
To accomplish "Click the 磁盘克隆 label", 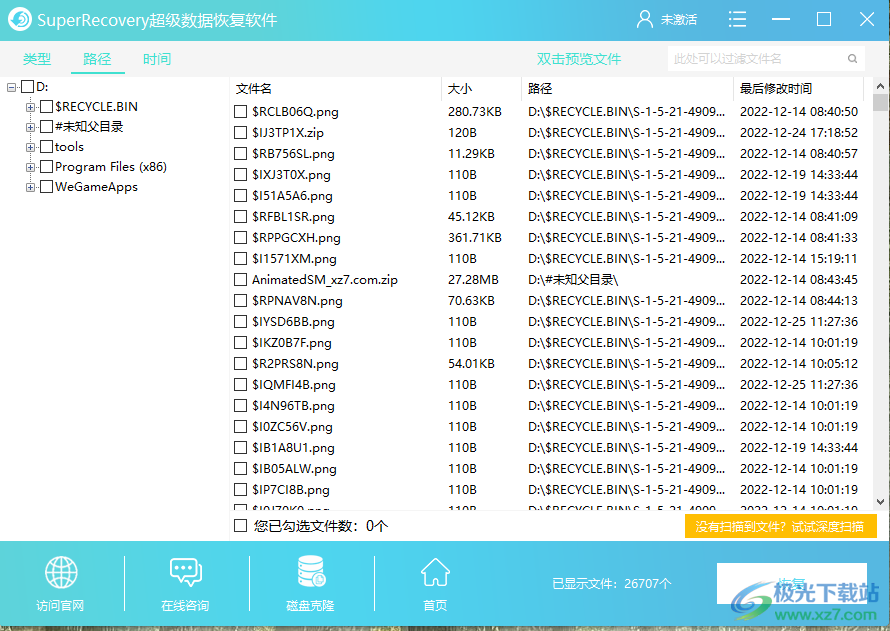I will (x=310, y=606).
